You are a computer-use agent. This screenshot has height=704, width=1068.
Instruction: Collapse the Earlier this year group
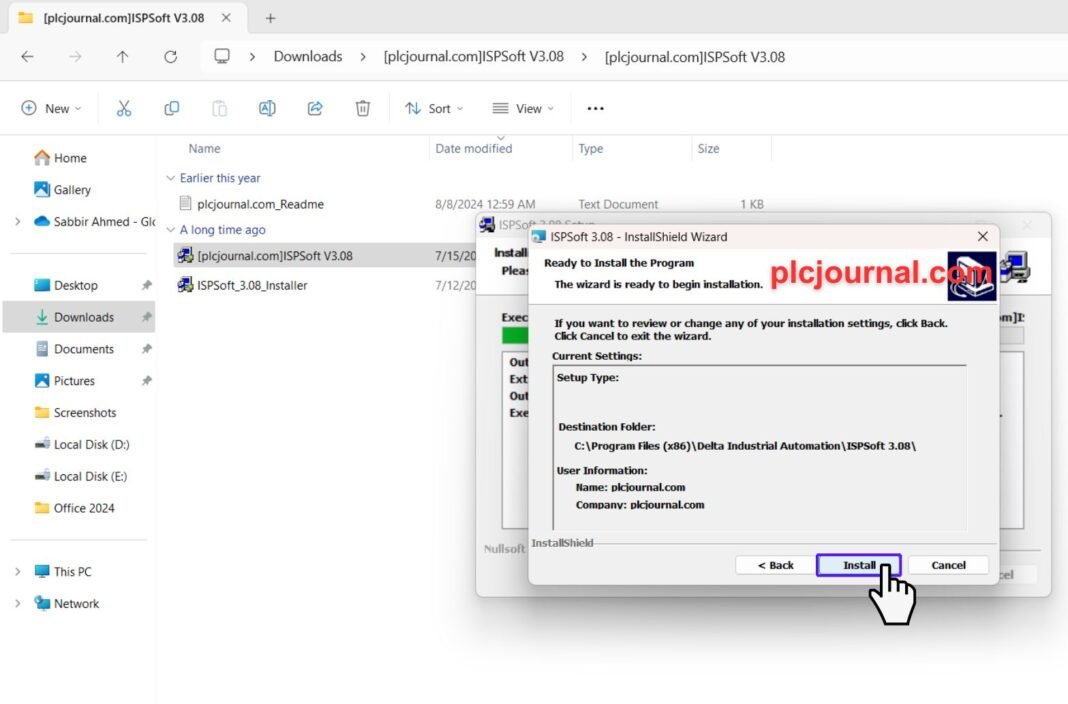point(170,178)
